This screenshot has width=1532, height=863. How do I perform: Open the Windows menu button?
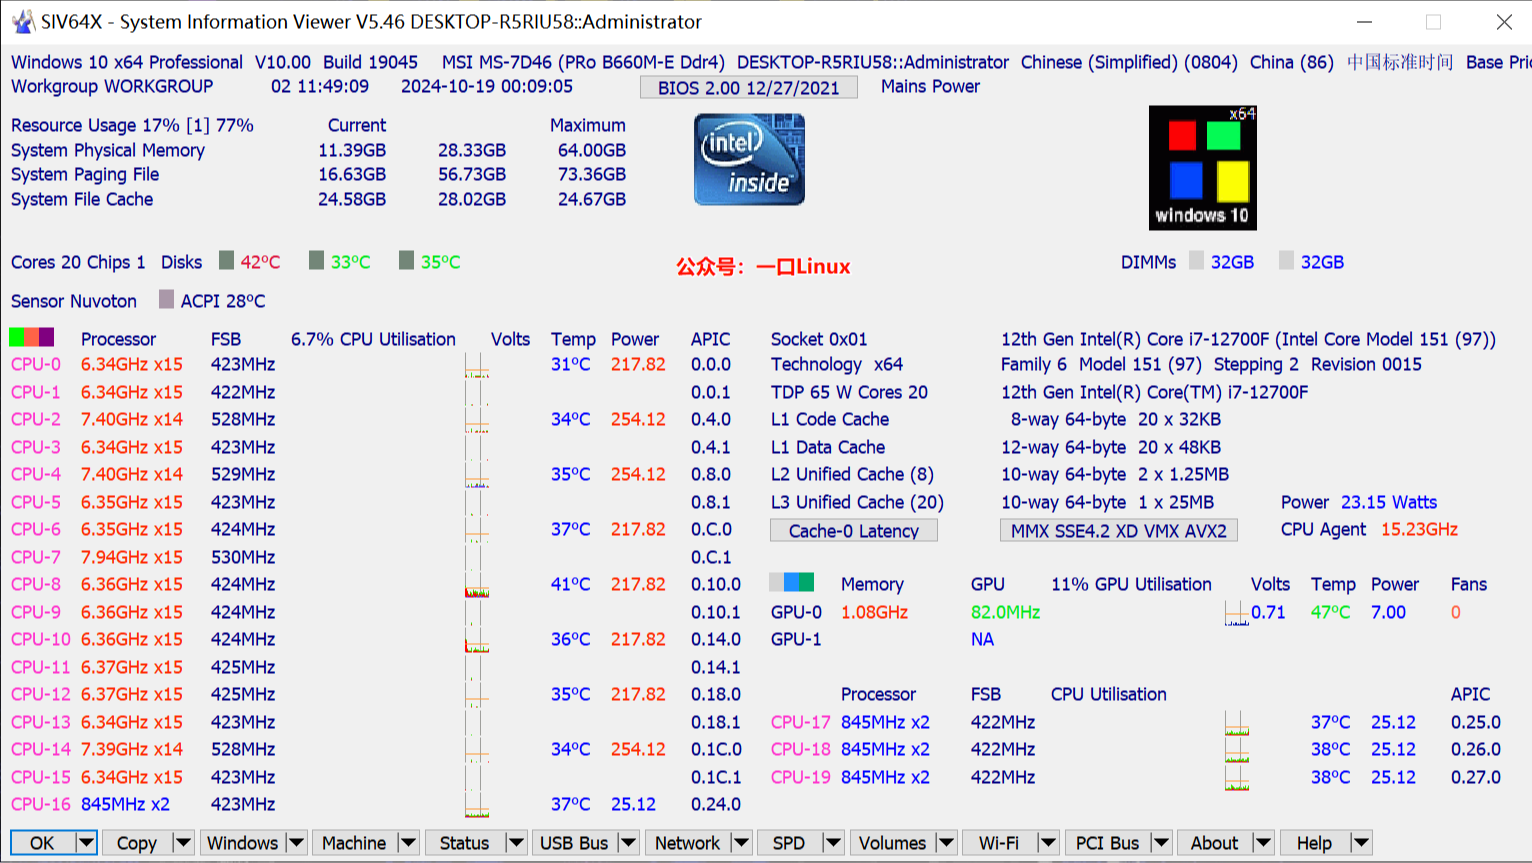[x=242, y=843]
